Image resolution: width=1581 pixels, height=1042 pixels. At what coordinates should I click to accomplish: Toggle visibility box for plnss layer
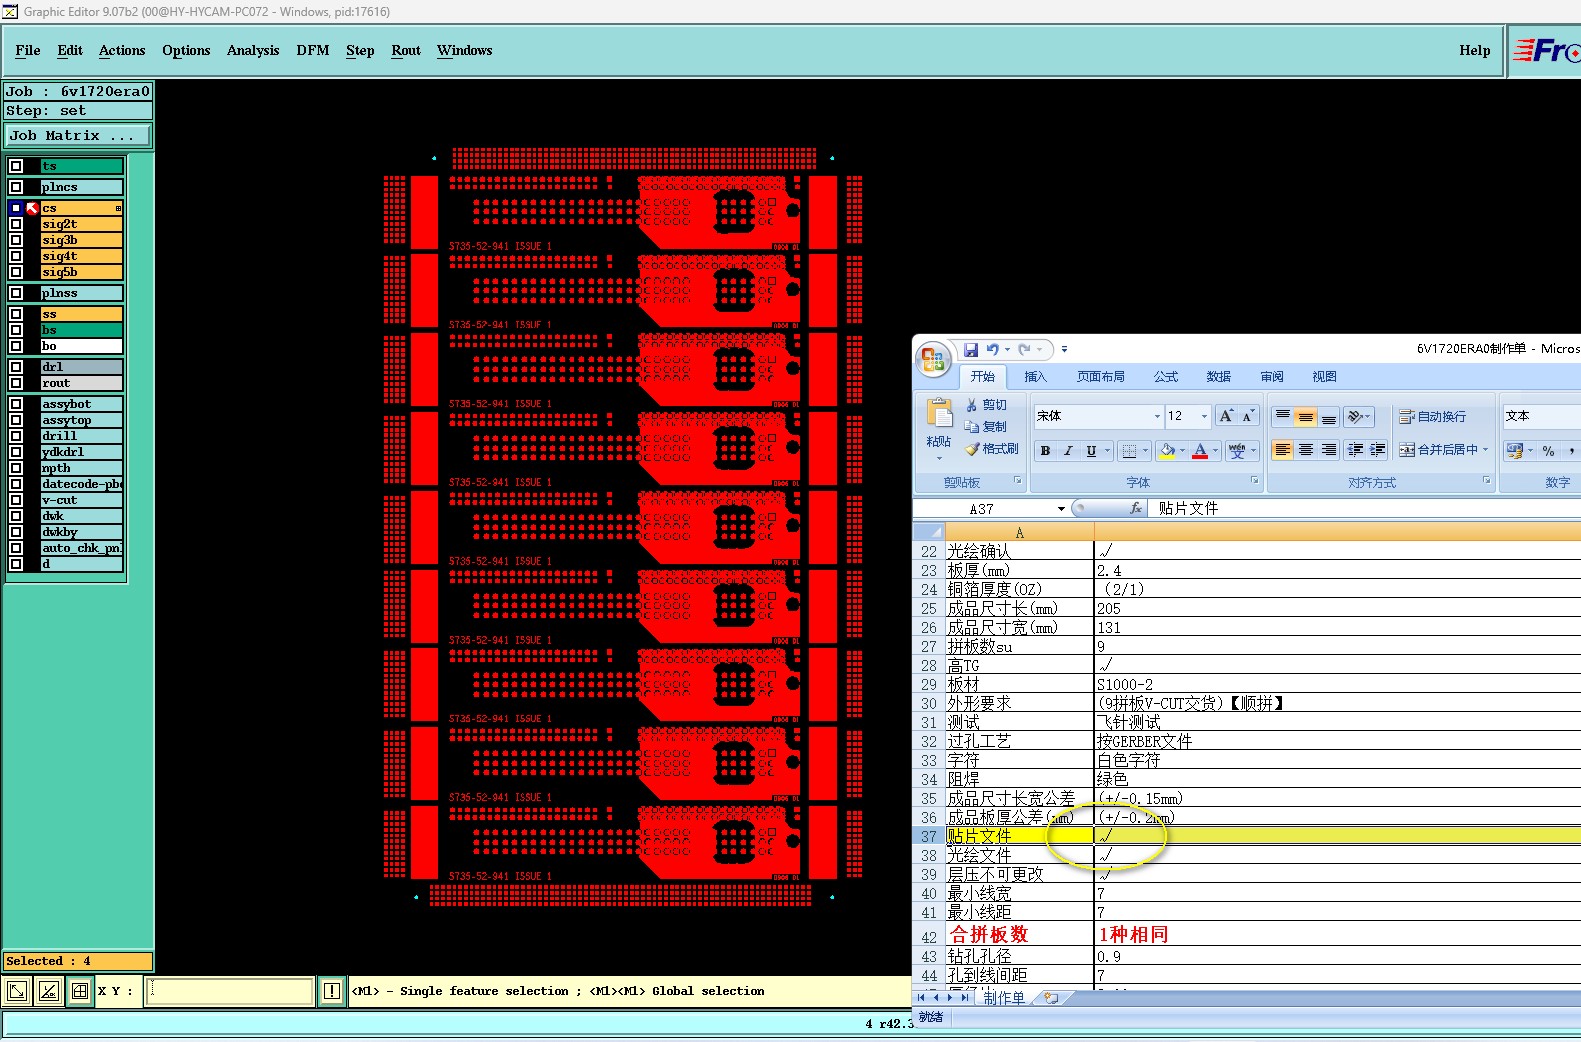pos(16,293)
